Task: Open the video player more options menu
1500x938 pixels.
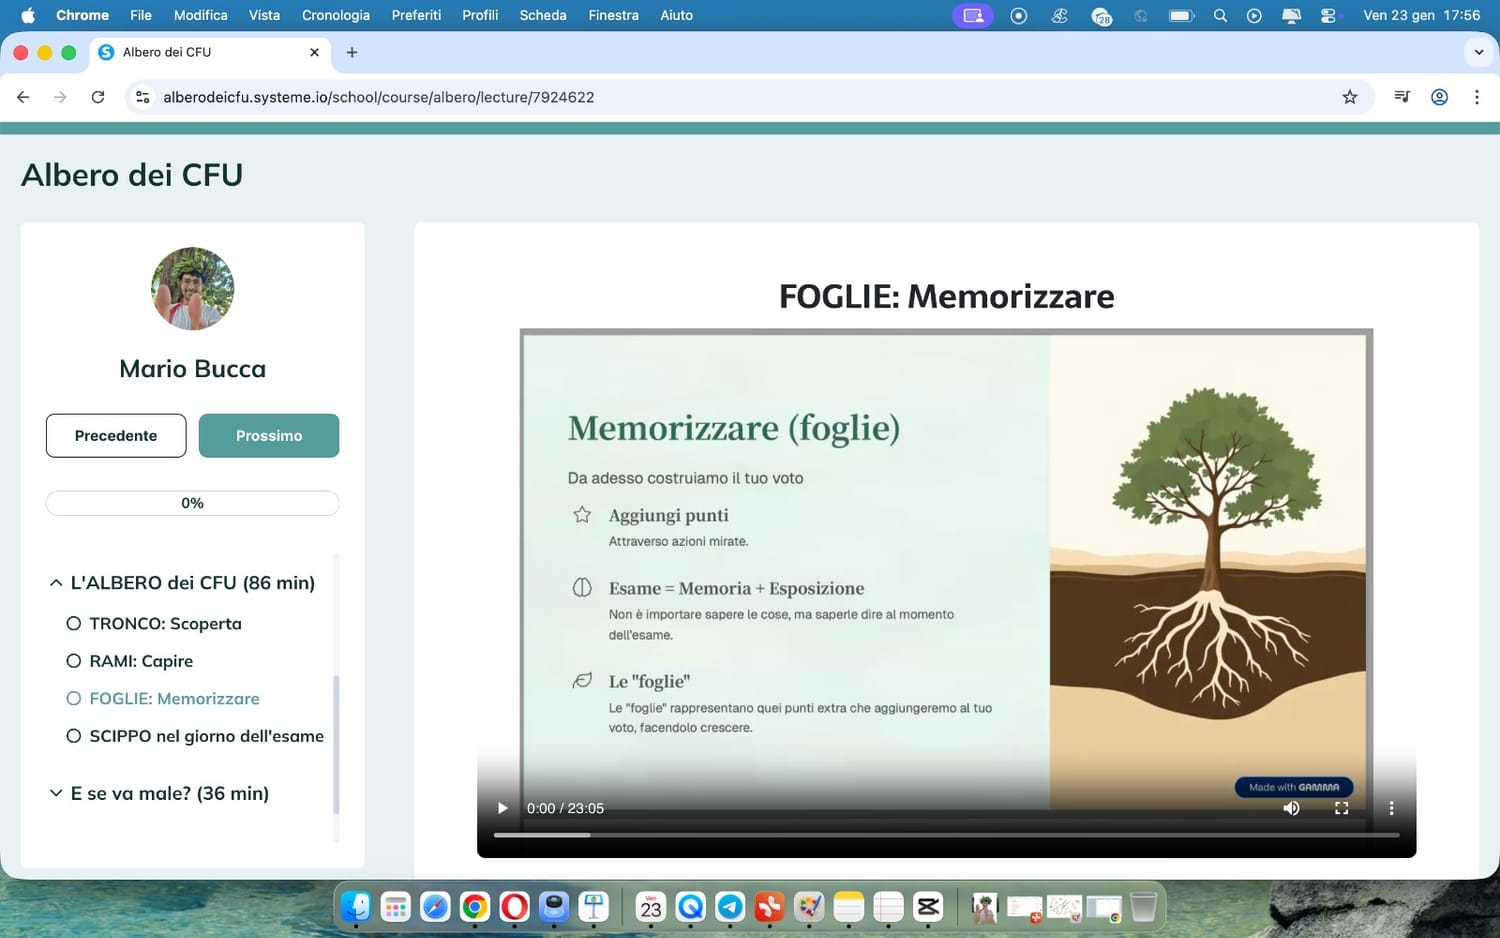Action: (1391, 808)
